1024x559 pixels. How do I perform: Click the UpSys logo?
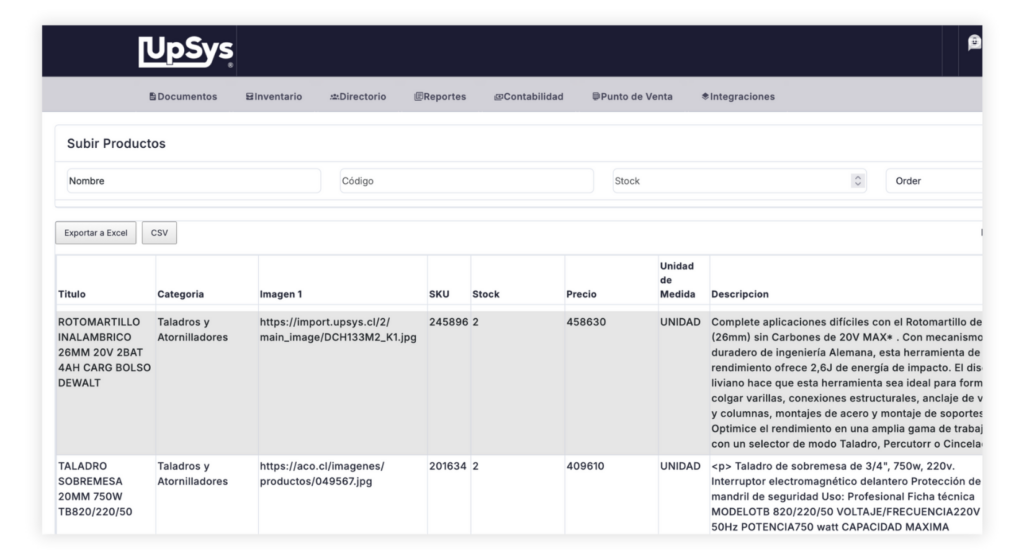tap(185, 52)
